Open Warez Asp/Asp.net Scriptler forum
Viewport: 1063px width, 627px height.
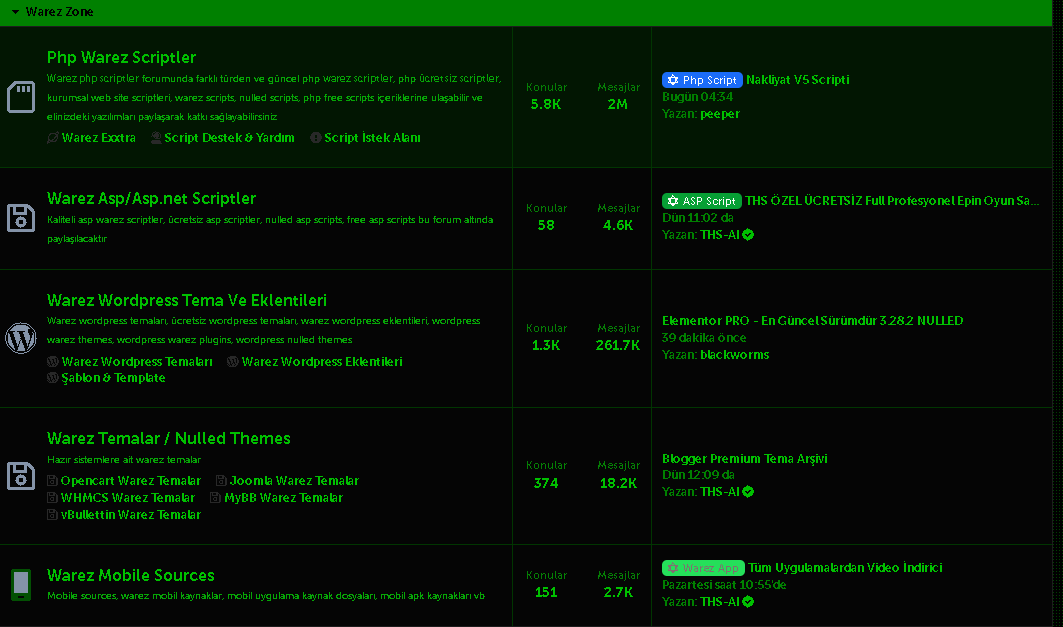tap(151, 199)
